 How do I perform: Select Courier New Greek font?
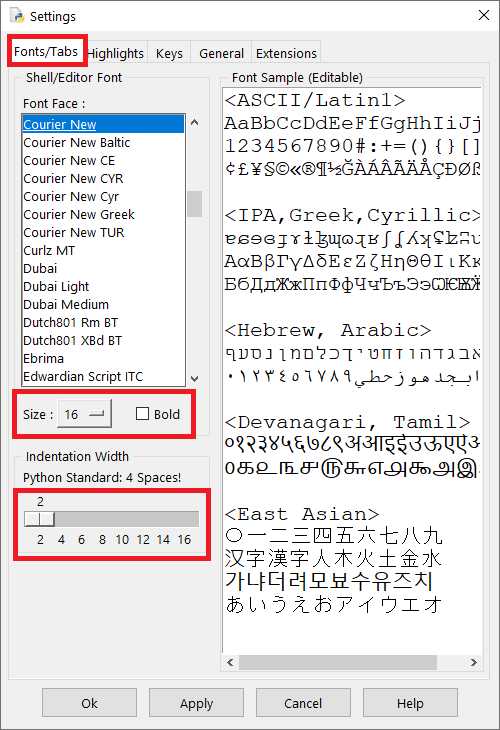tap(79, 215)
